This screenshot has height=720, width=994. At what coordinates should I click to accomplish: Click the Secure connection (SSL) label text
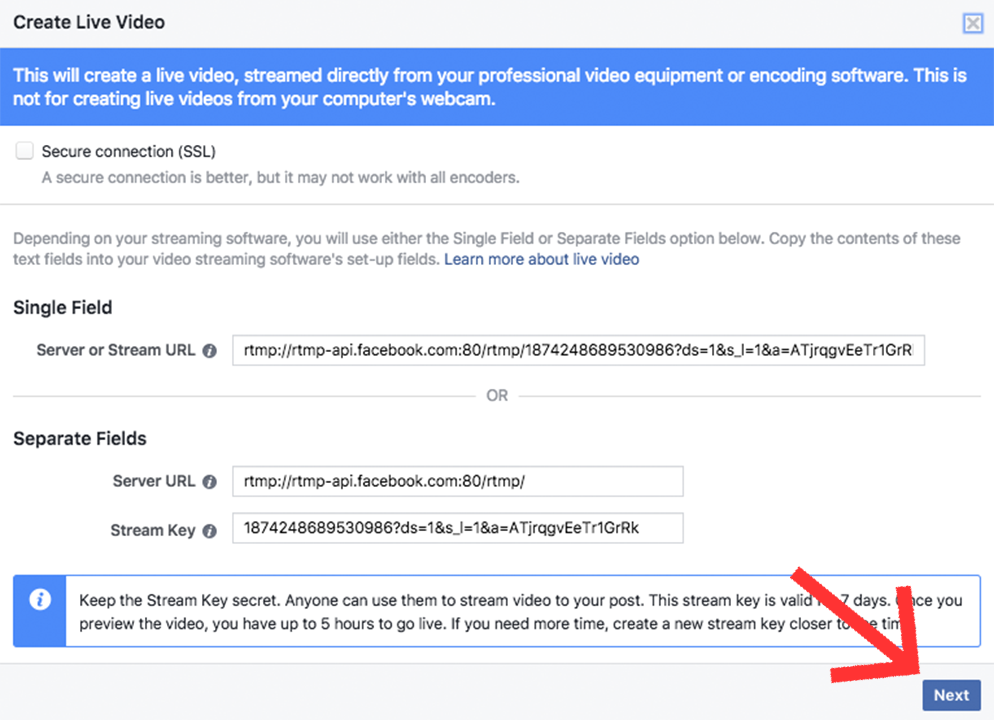(x=128, y=152)
